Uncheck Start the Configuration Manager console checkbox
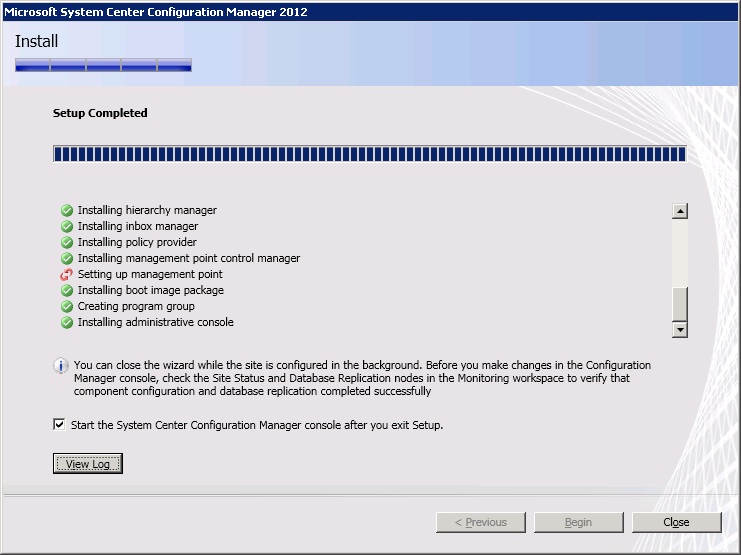This screenshot has height=555, width=741. [x=59, y=424]
